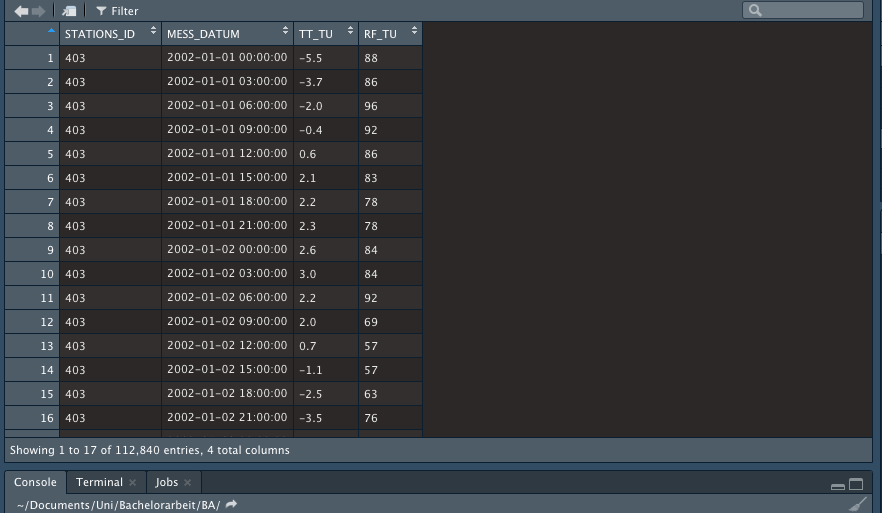The width and height of the screenshot is (882, 513).
Task: Show data in new window icon
Action: pos(69,11)
